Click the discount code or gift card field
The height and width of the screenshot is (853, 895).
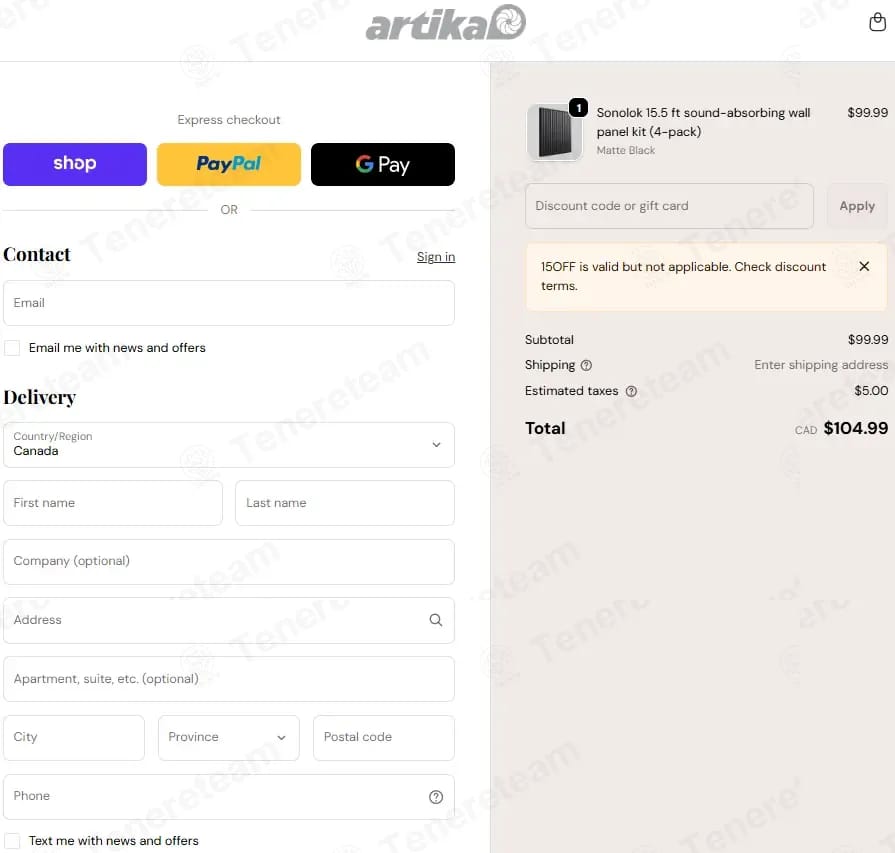670,206
